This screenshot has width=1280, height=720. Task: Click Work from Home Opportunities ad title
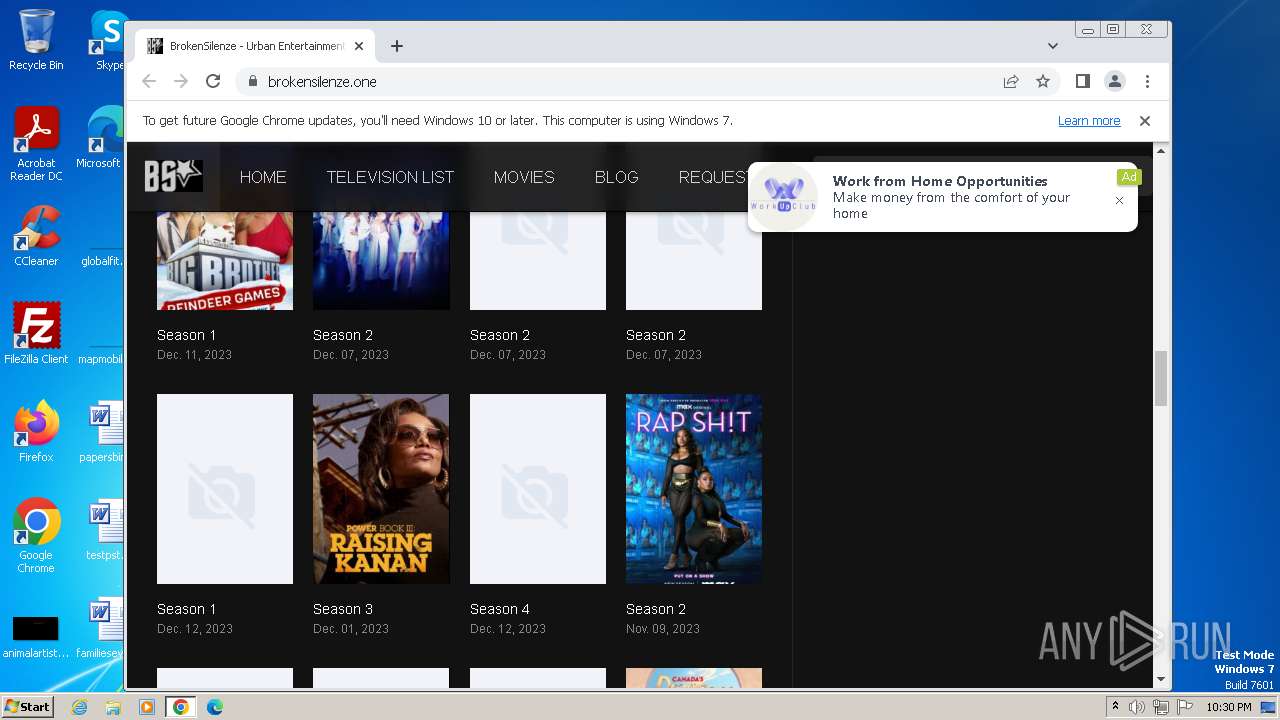tap(940, 181)
